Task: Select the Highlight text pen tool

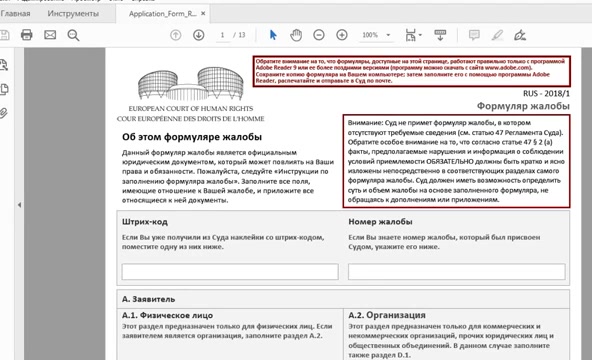Action: (x=497, y=35)
